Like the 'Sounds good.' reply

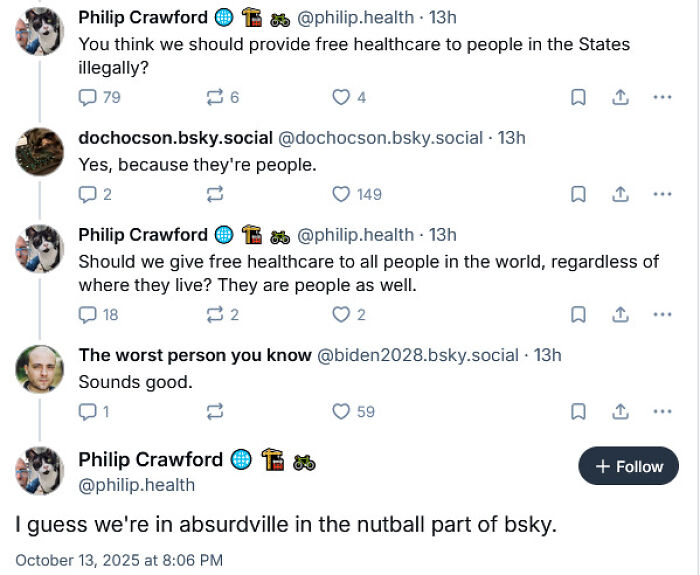point(342,411)
